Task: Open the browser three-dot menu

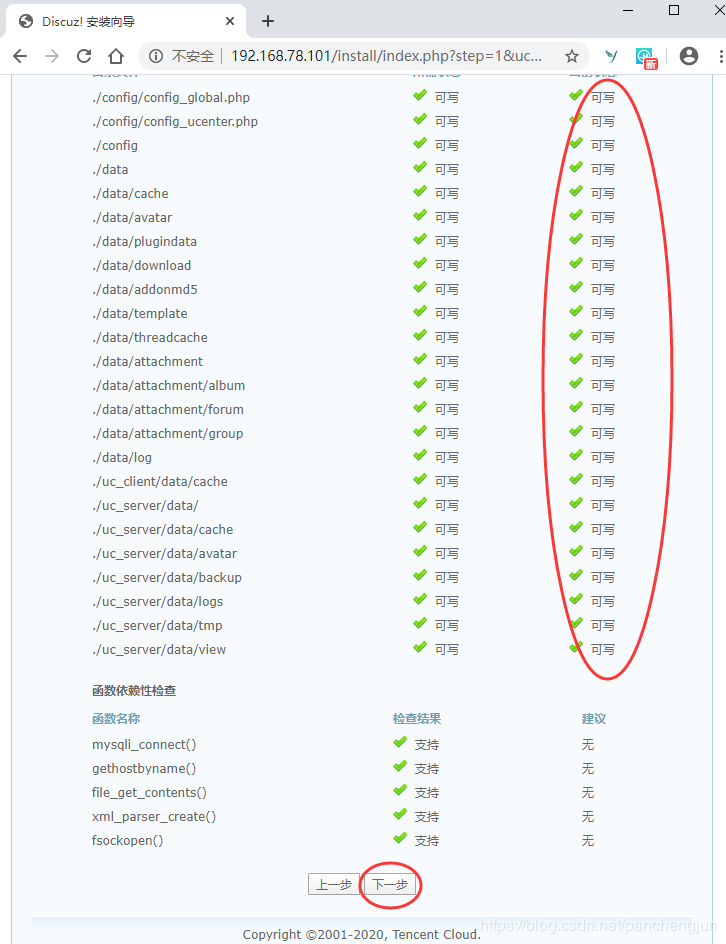Action: pyautogui.click(x=721, y=56)
